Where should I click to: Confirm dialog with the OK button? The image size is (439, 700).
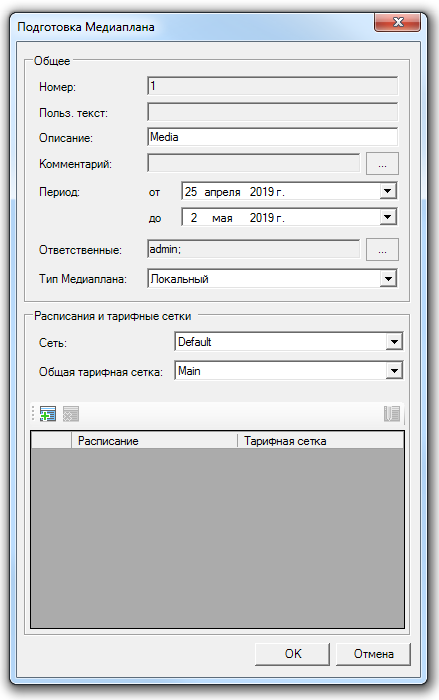(x=293, y=654)
